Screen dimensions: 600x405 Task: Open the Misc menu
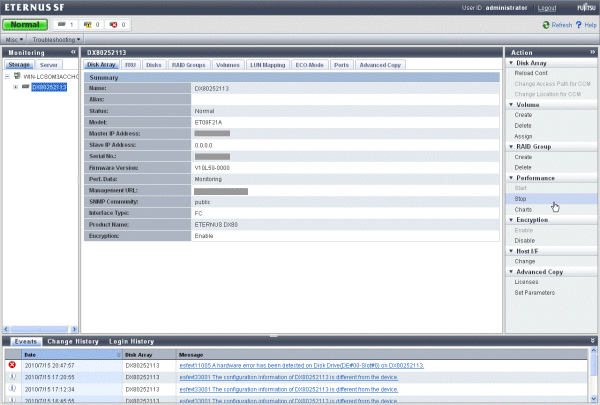coord(14,39)
